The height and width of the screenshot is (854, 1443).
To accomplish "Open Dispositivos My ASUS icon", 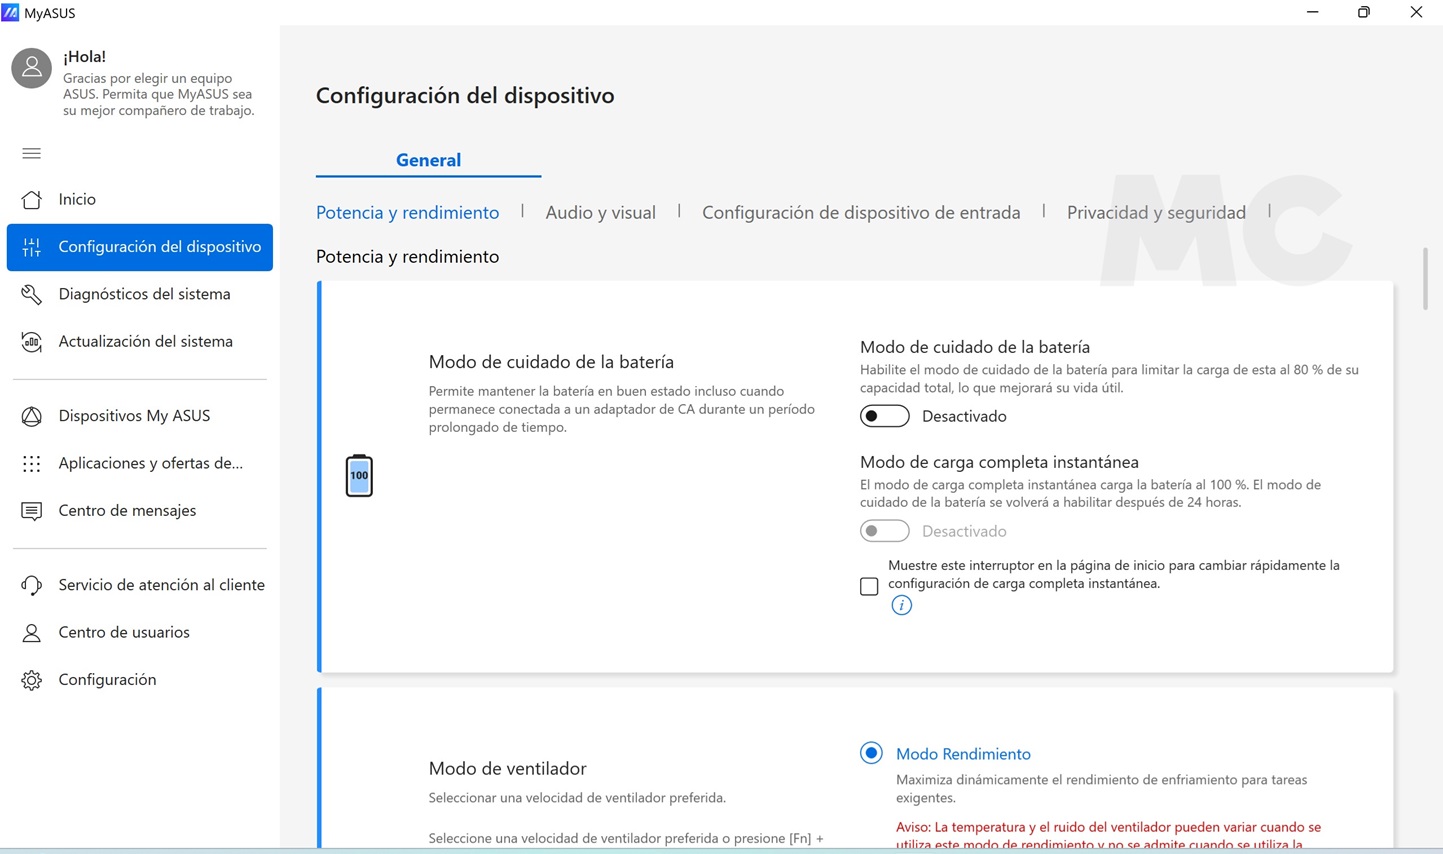I will click(32, 416).
